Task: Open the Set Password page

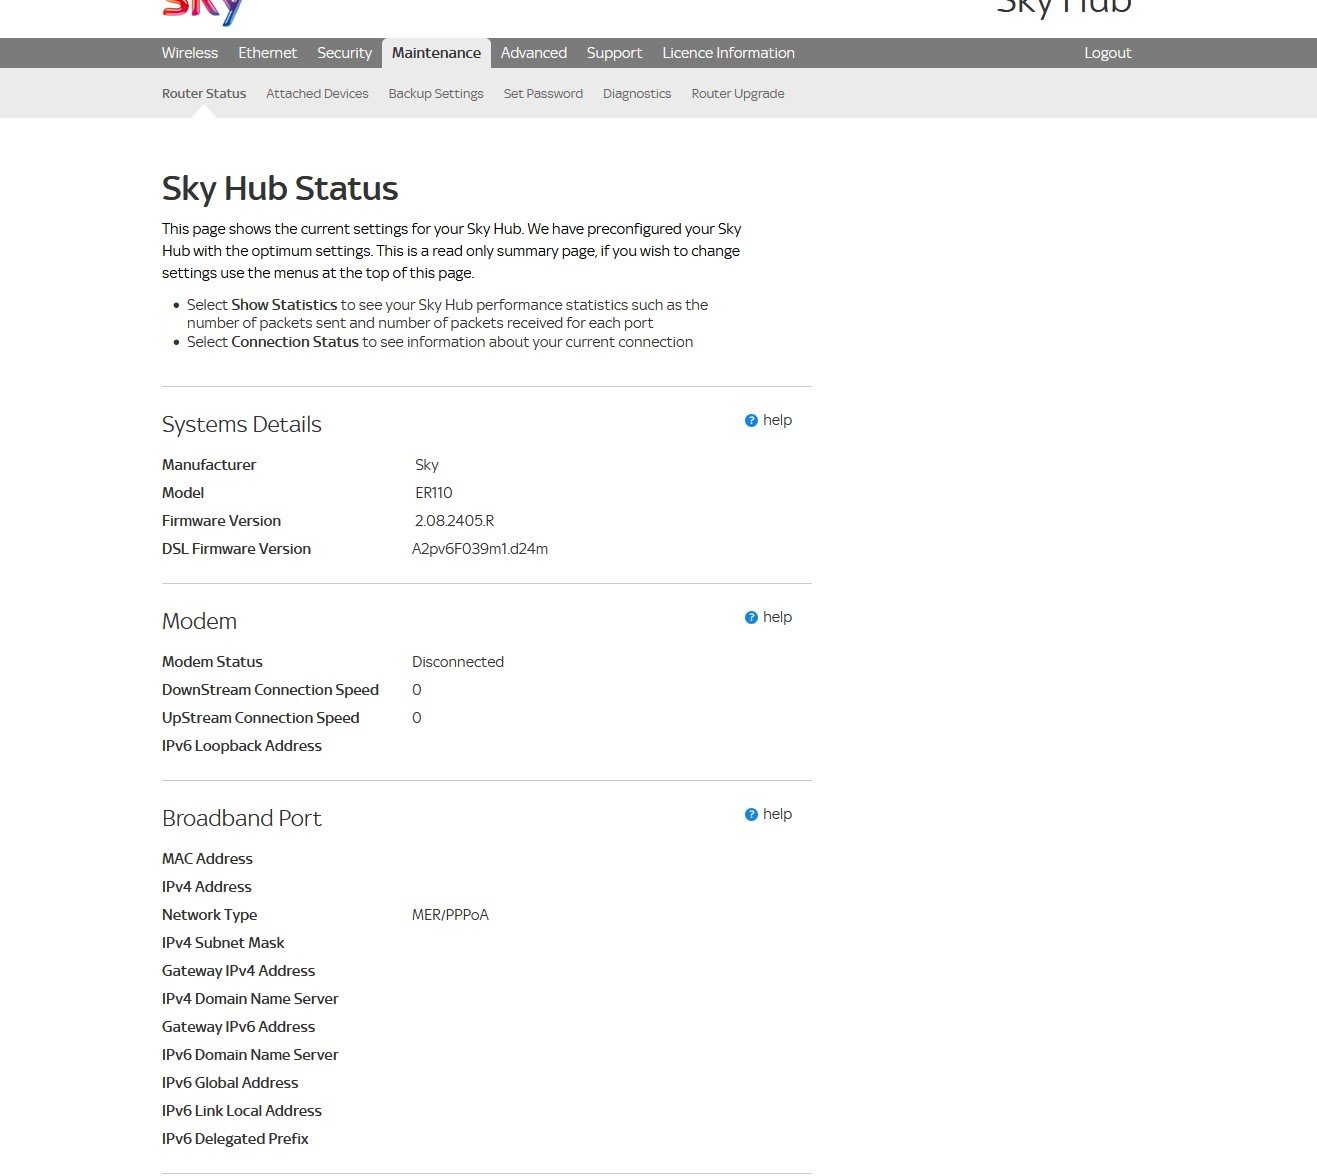Action: tap(543, 94)
